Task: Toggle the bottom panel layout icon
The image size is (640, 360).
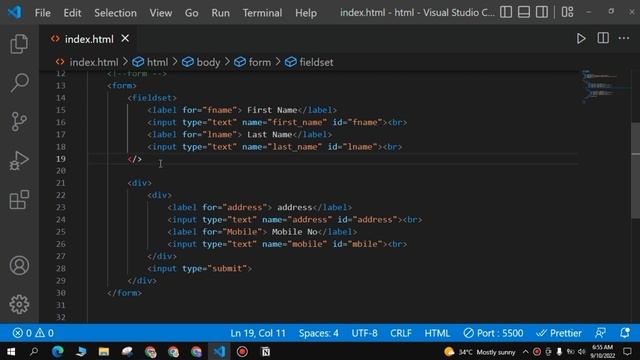Action: (524, 12)
